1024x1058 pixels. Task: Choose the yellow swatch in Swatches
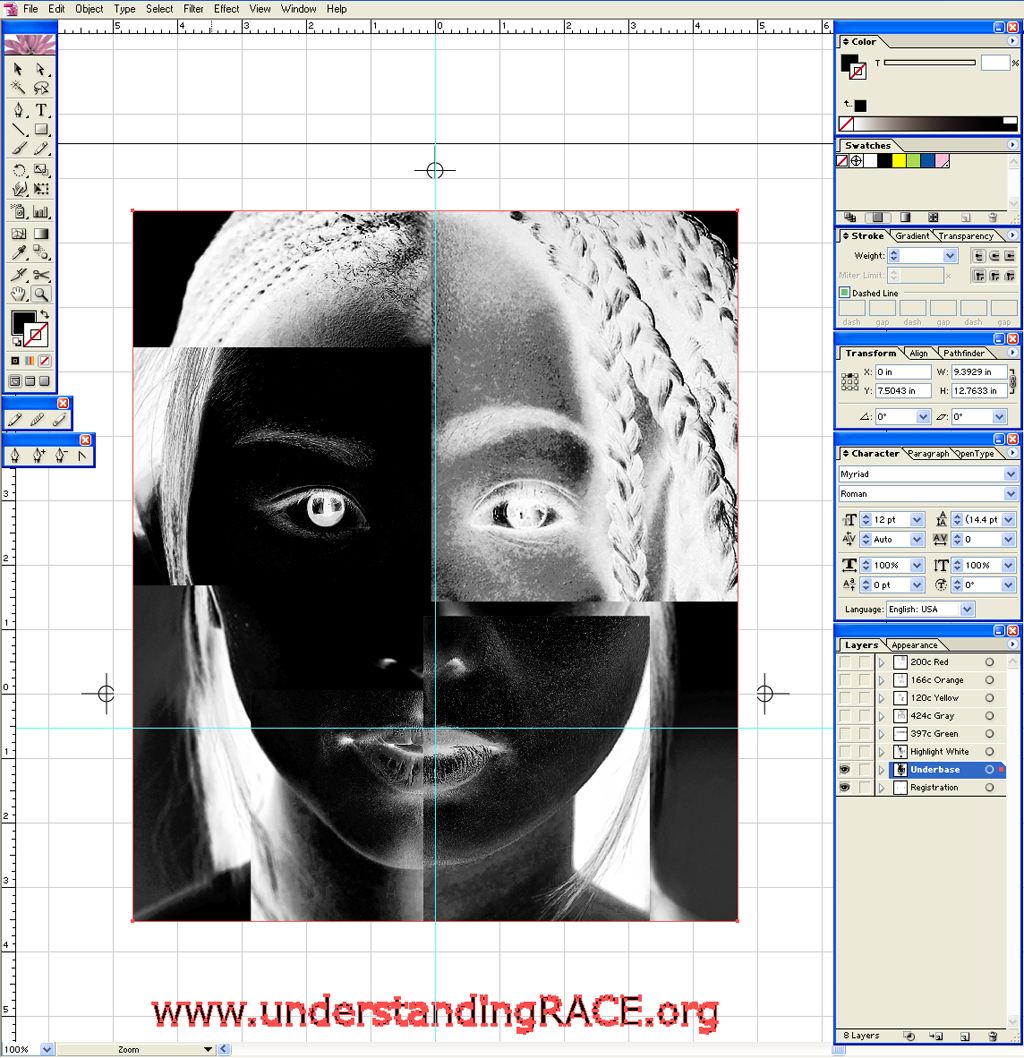(899, 161)
